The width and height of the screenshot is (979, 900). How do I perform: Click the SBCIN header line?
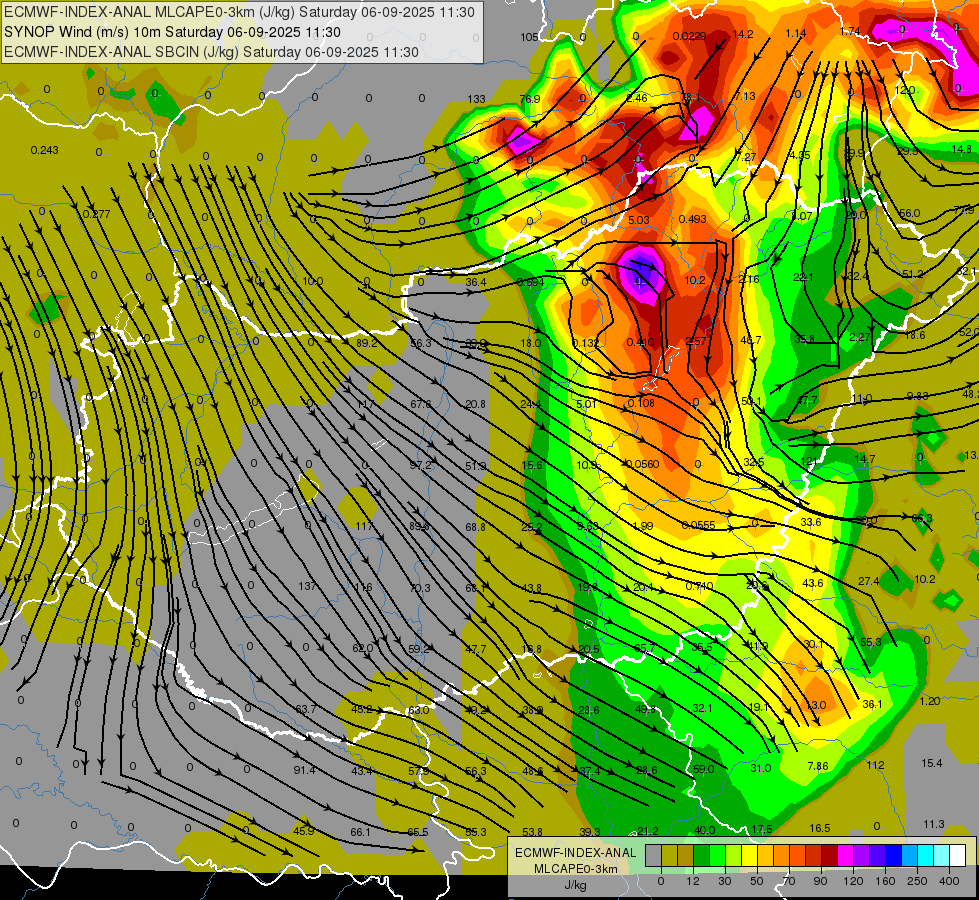pos(211,52)
